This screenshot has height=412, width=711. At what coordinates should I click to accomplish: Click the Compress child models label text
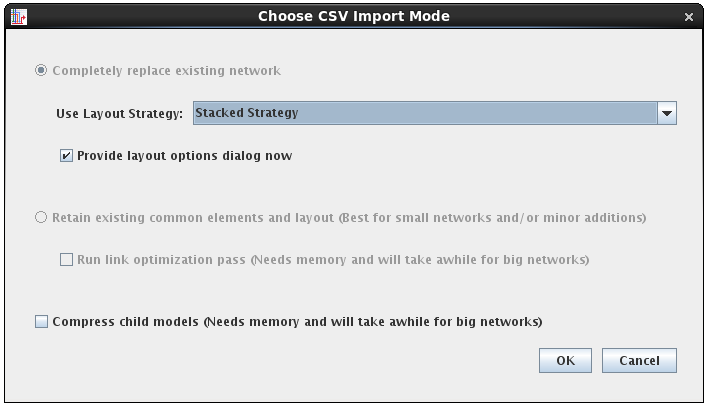coord(297,322)
